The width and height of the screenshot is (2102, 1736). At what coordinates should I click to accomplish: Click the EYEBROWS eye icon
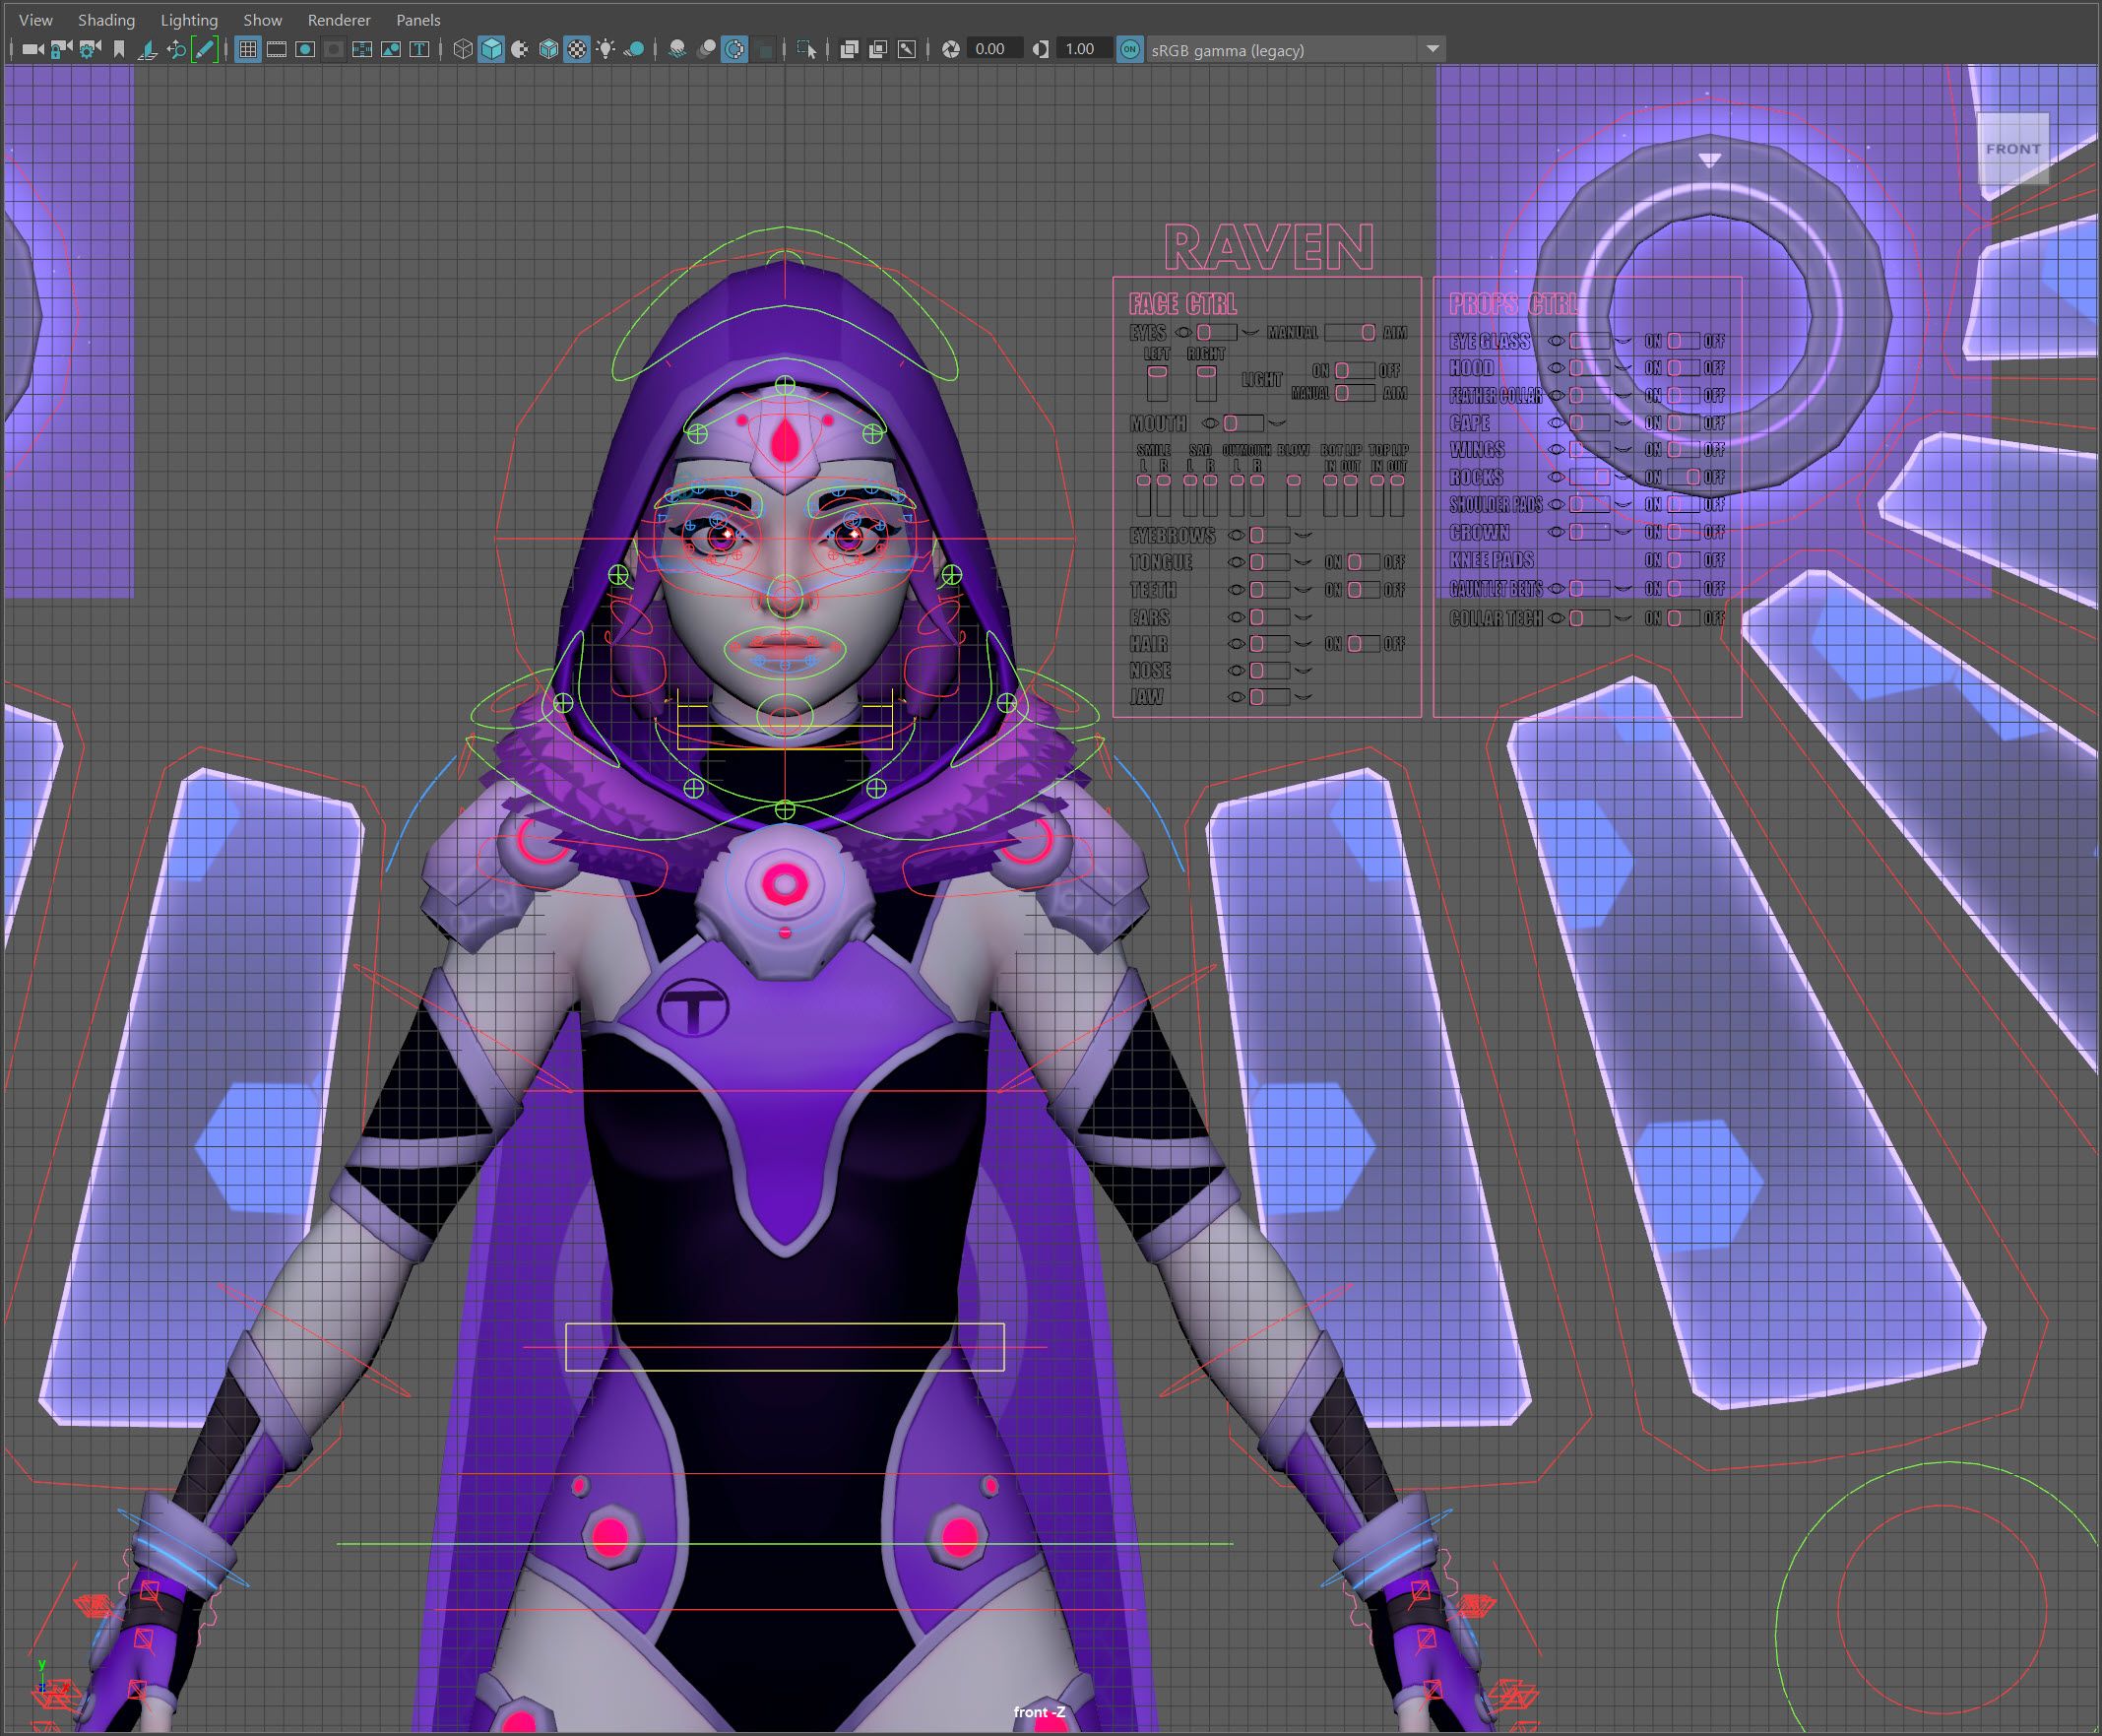(1236, 535)
